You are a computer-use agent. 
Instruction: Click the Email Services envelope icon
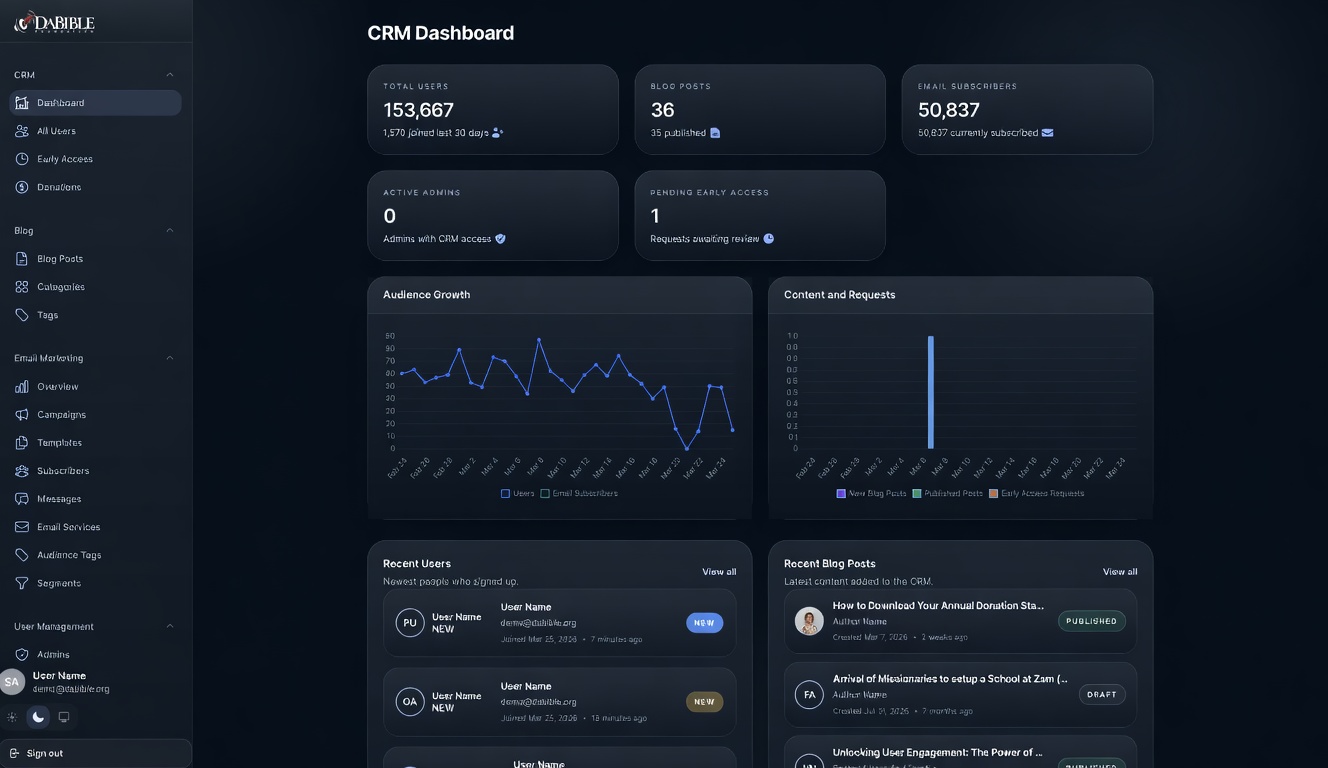point(22,527)
